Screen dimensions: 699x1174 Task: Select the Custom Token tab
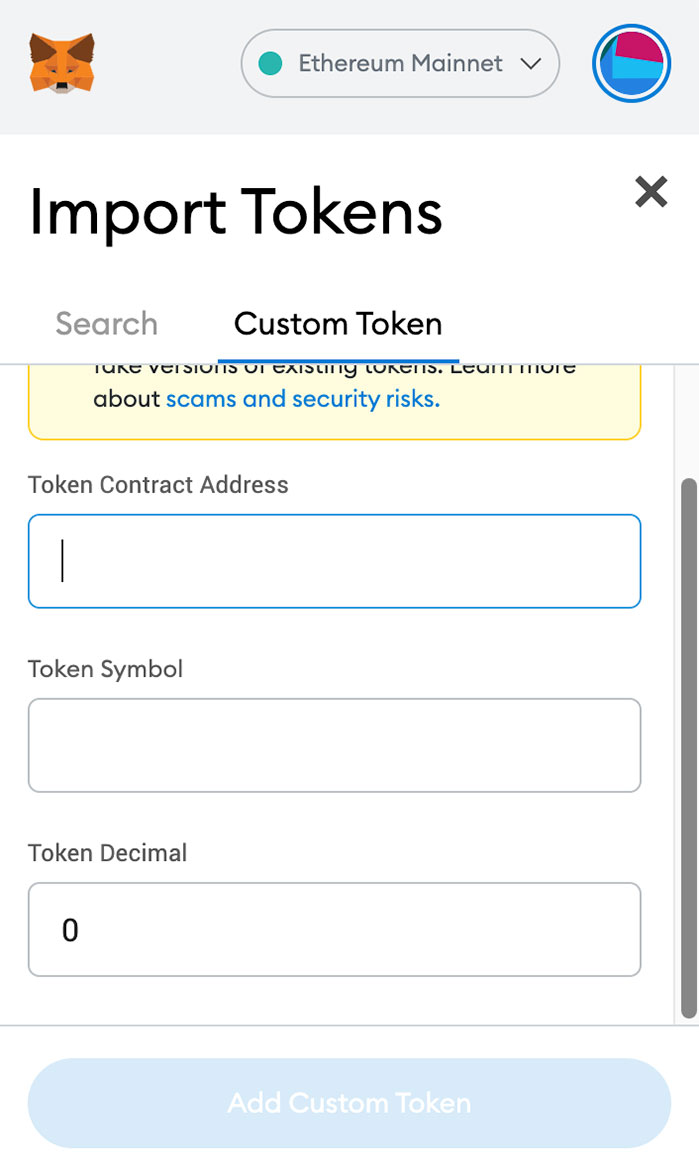[x=338, y=324]
